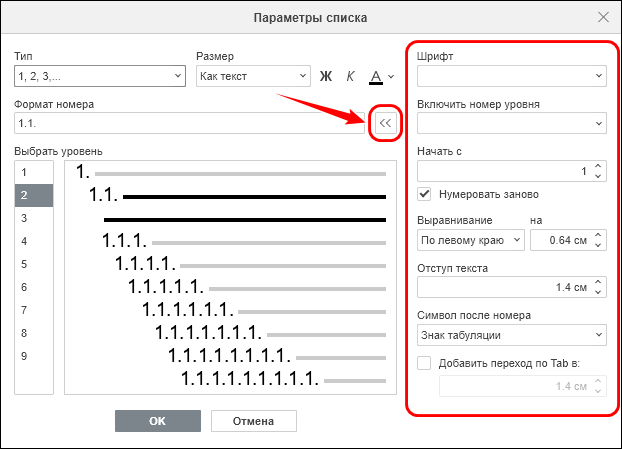
Task: Increase the Отступ текста value
Action: click(x=598, y=282)
